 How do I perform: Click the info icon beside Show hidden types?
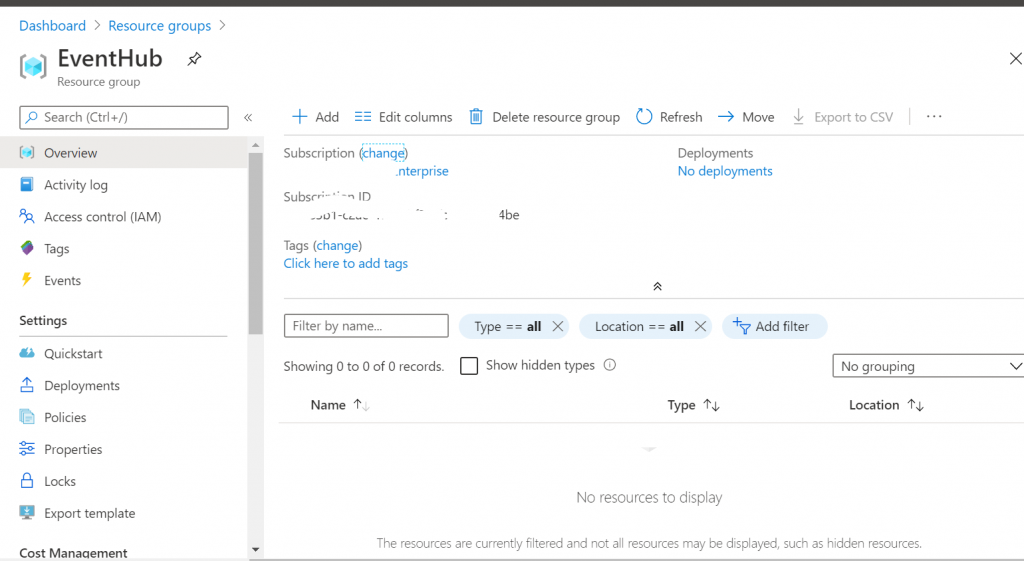[x=609, y=365]
